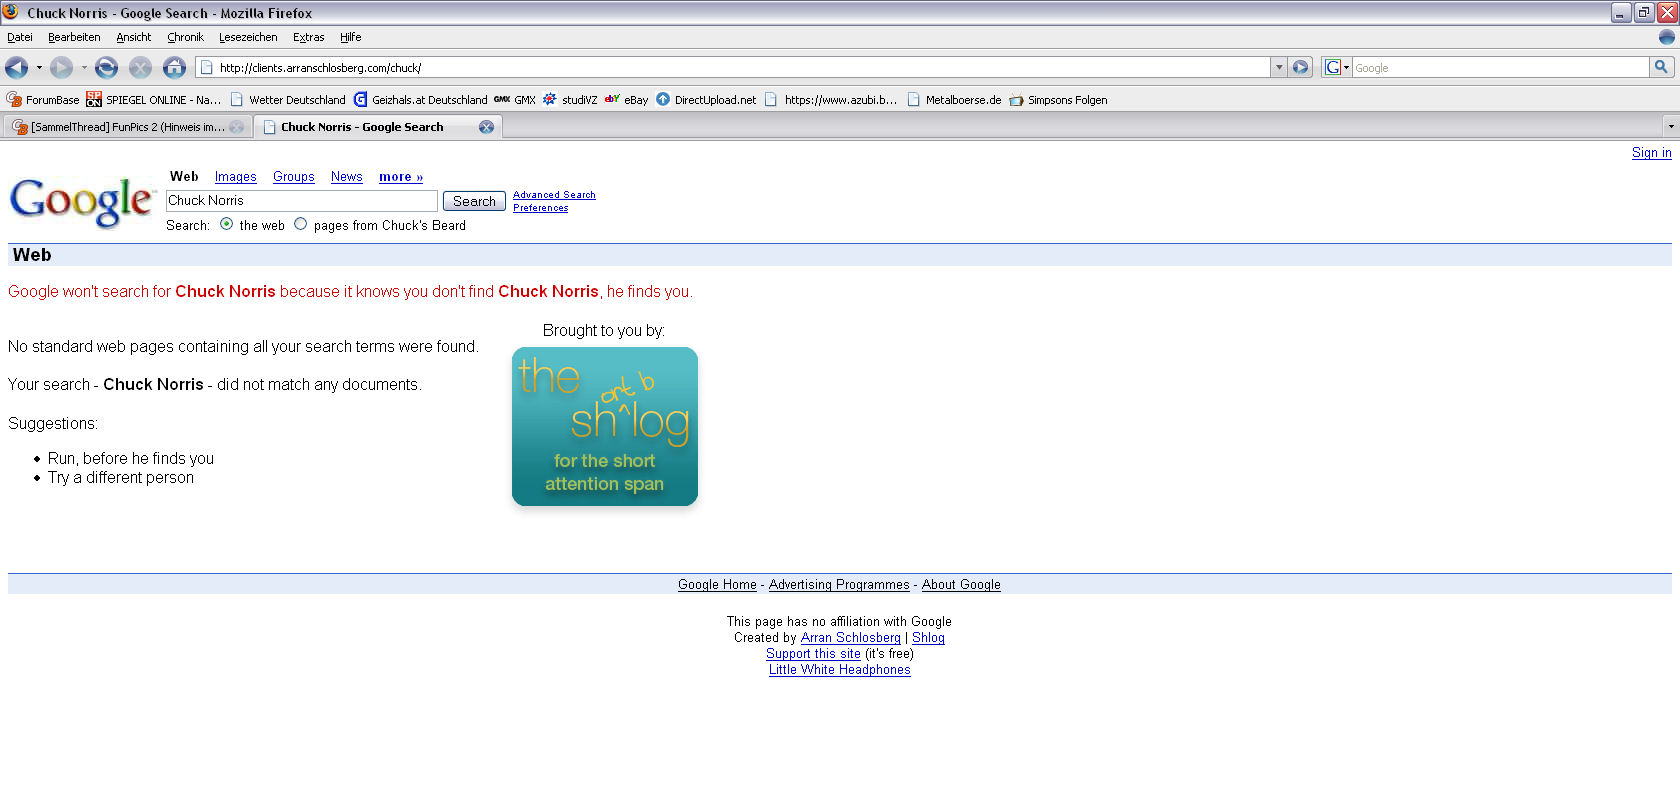Open the address bar history dropdown
1680x787 pixels.
click(1278, 67)
